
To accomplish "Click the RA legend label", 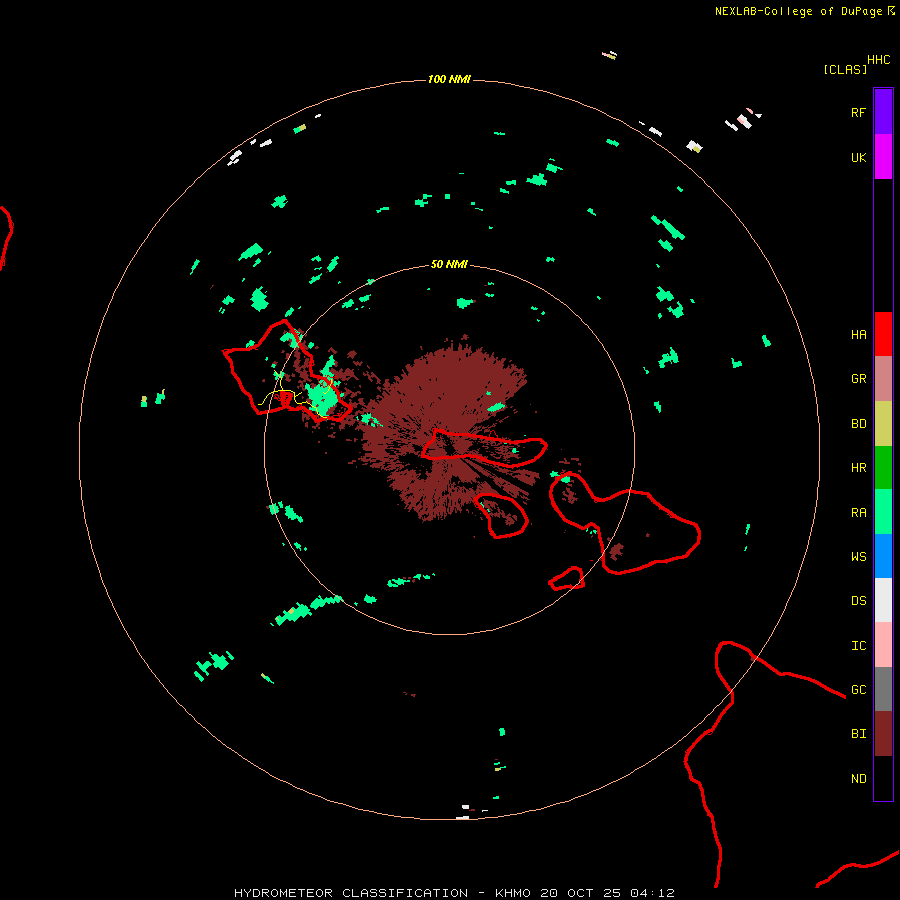I will click(x=858, y=513).
